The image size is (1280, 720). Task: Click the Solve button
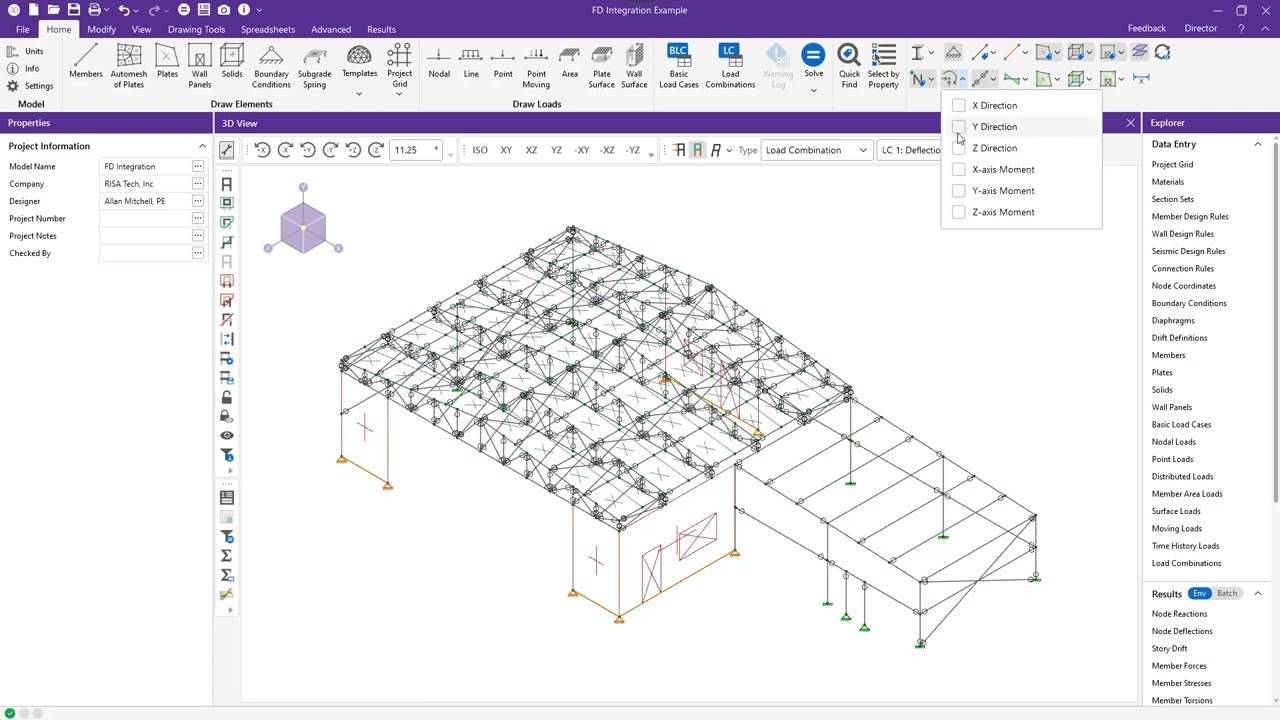tap(813, 60)
